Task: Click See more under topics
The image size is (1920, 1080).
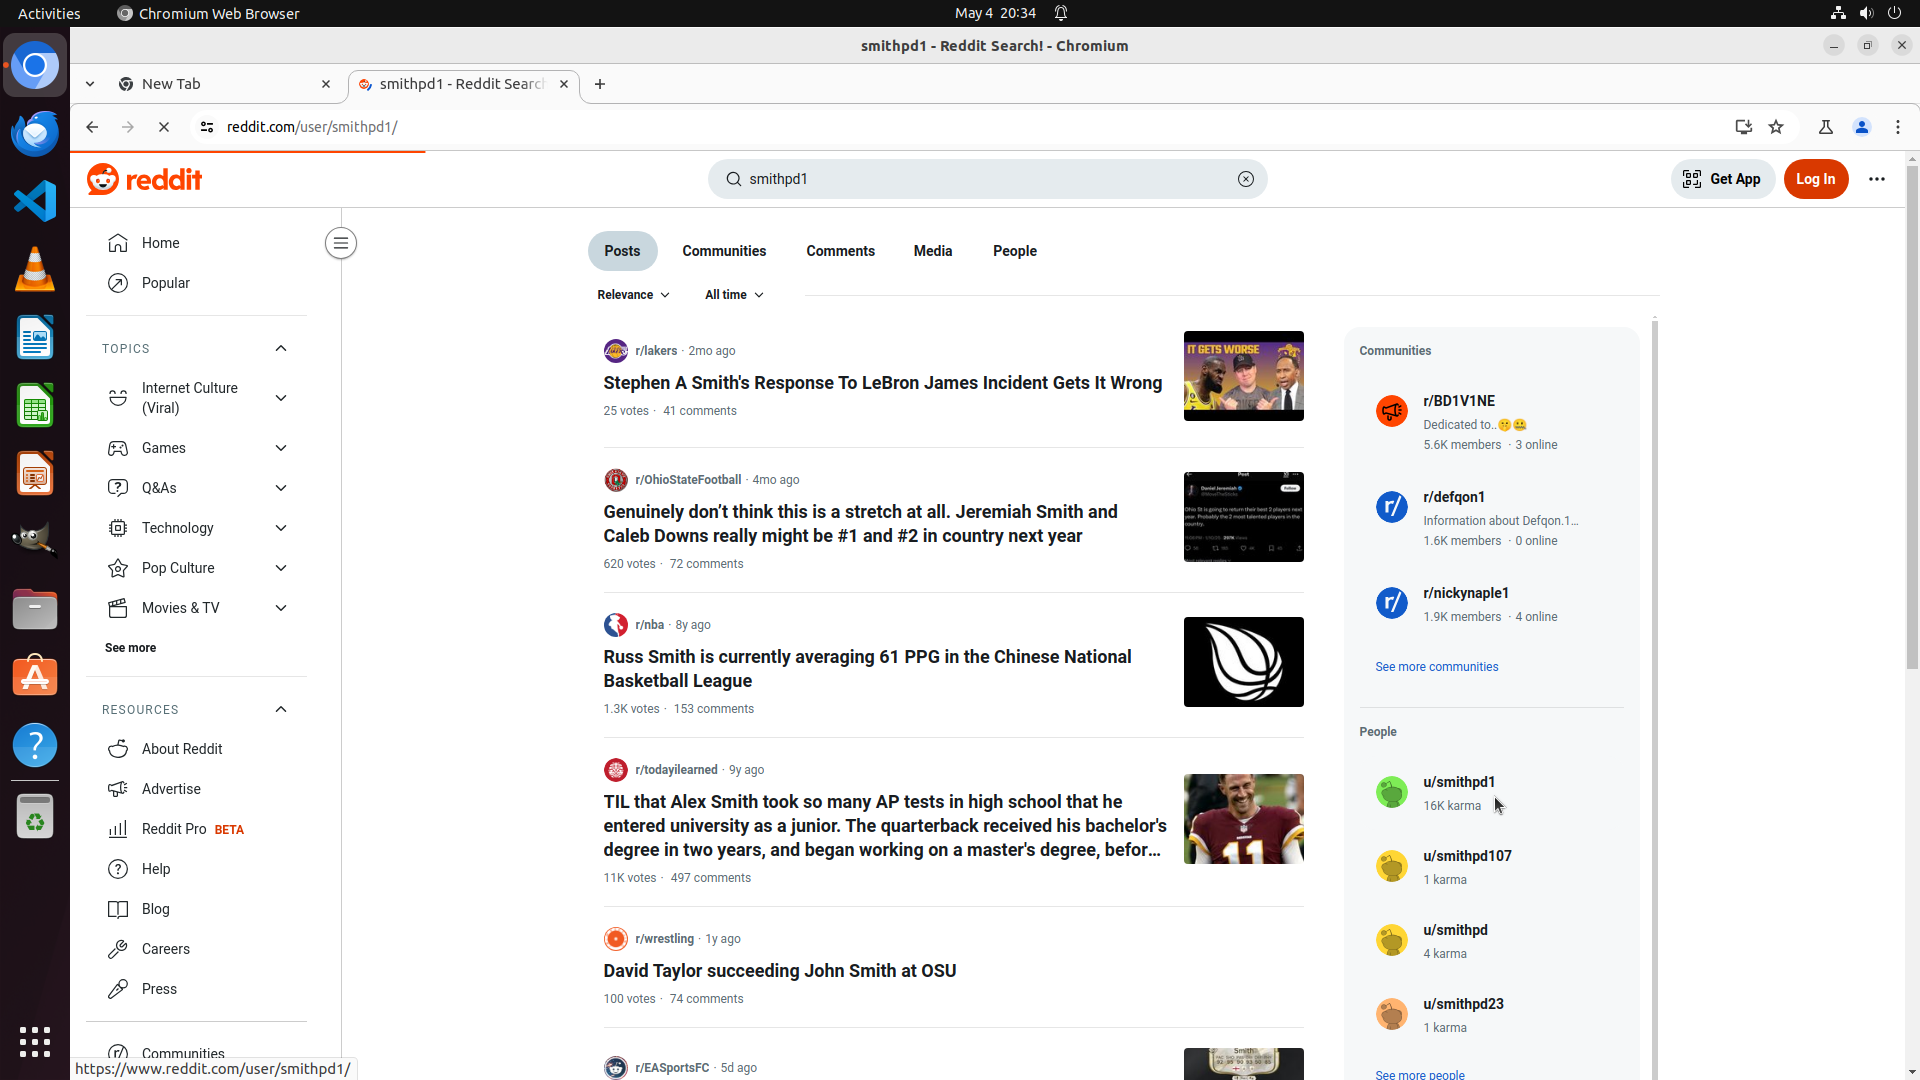Action: coord(130,648)
